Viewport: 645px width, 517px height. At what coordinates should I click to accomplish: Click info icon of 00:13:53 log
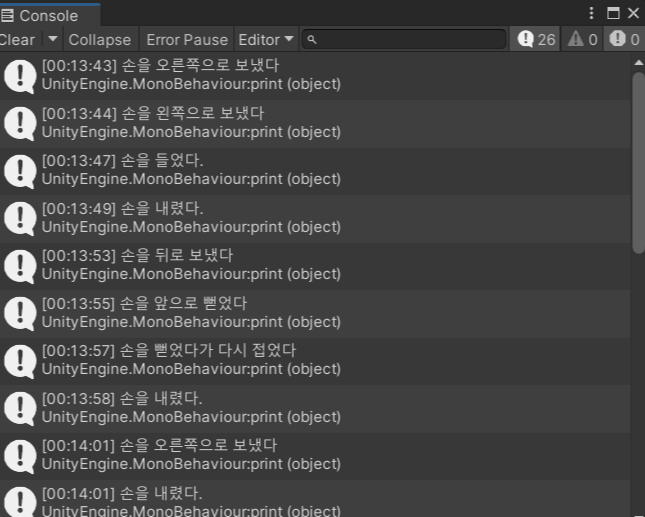click(20, 267)
